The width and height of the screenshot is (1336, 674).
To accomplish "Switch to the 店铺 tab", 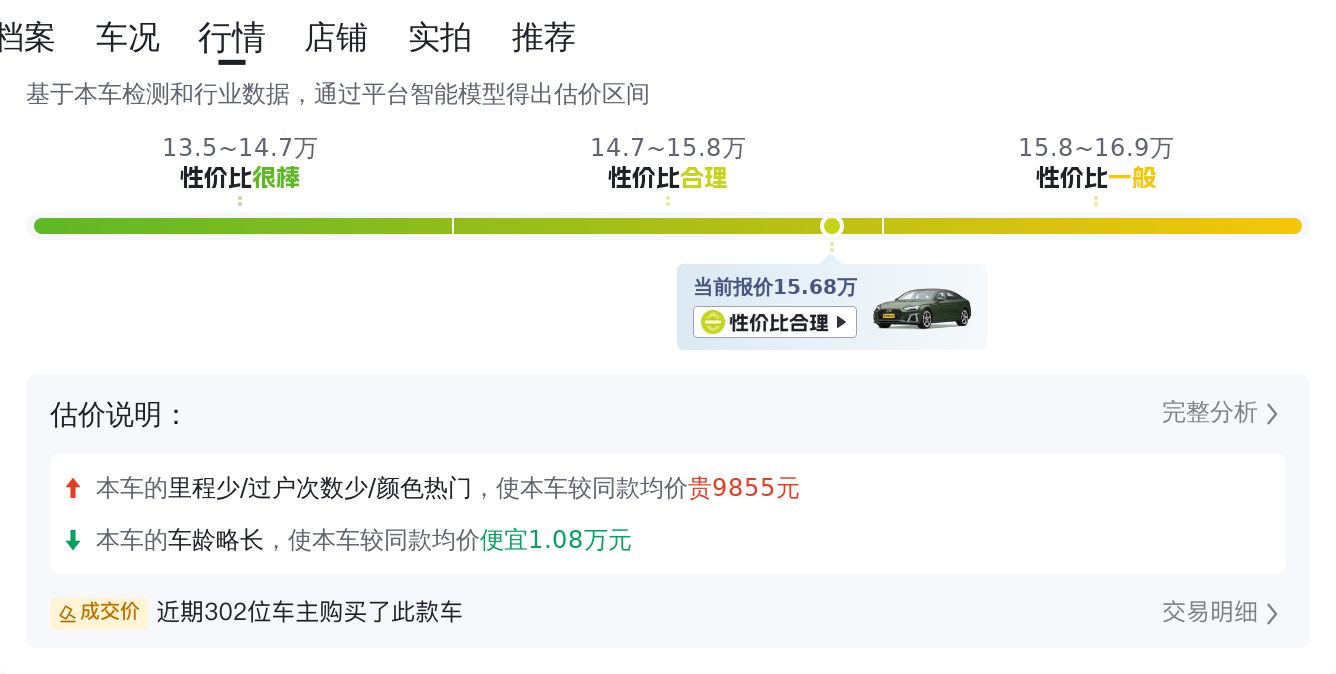I will tap(336, 38).
